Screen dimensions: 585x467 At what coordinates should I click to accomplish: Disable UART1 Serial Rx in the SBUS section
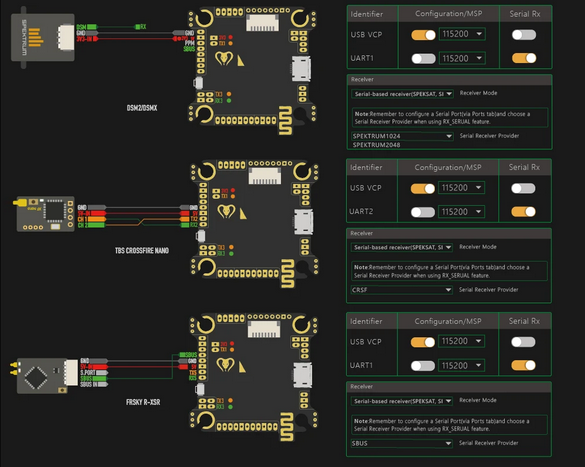pyautogui.click(x=523, y=366)
